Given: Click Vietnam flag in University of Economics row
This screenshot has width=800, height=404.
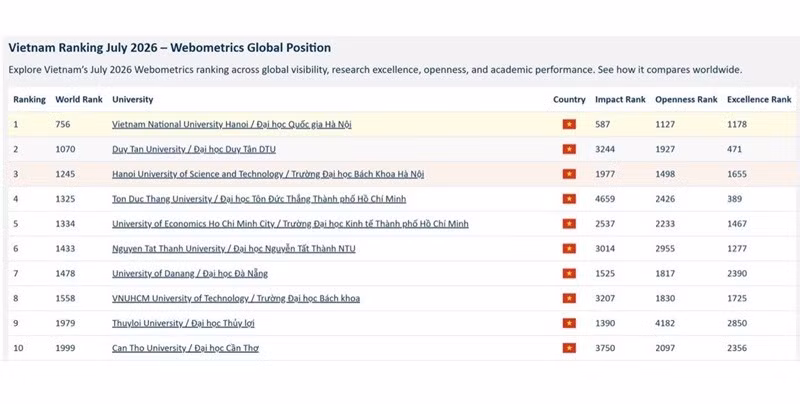Looking at the screenshot, I should 569,224.
